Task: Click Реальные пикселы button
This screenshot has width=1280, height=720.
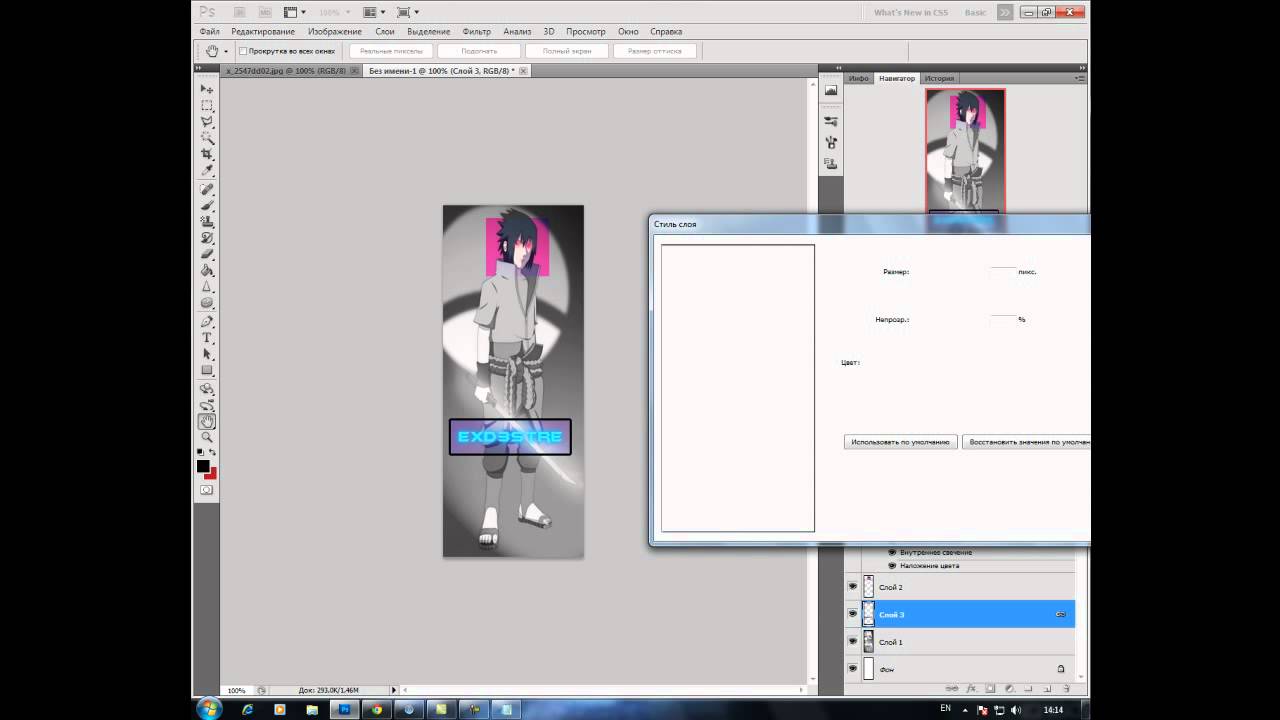Action: pos(391,51)
